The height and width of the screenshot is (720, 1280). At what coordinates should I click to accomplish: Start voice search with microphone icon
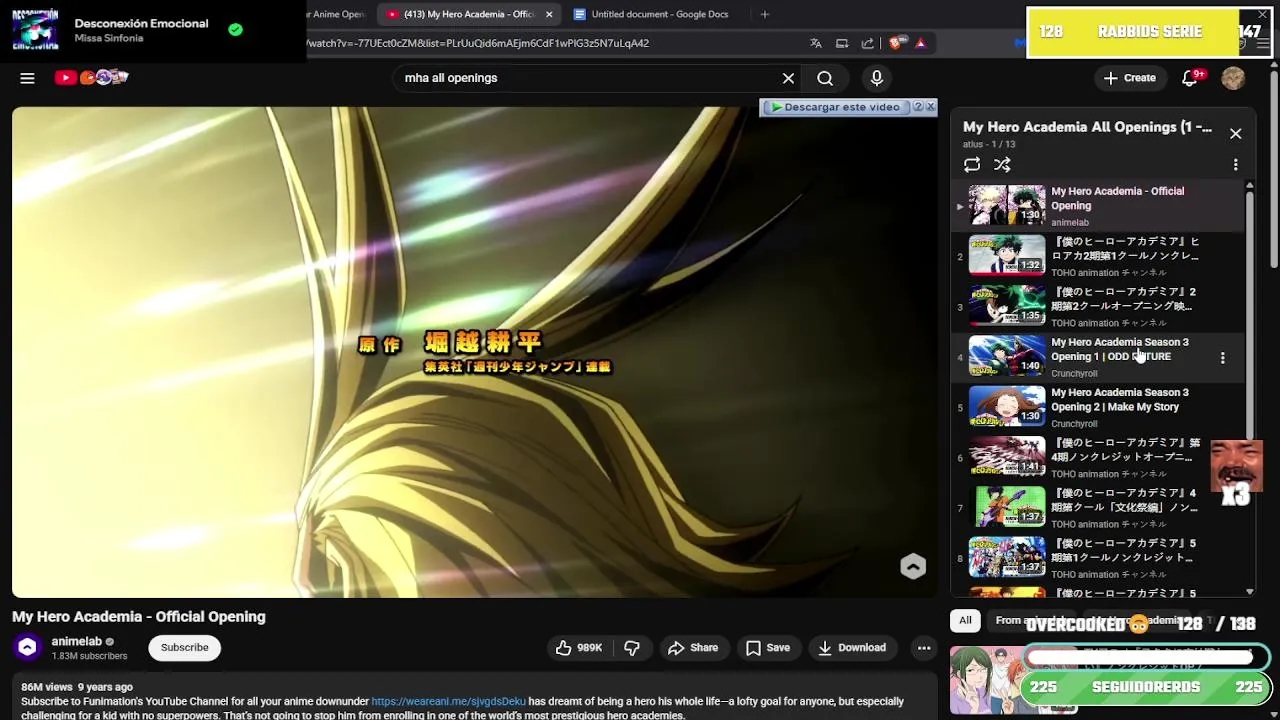pyautogui.click(x=877, y=78)
